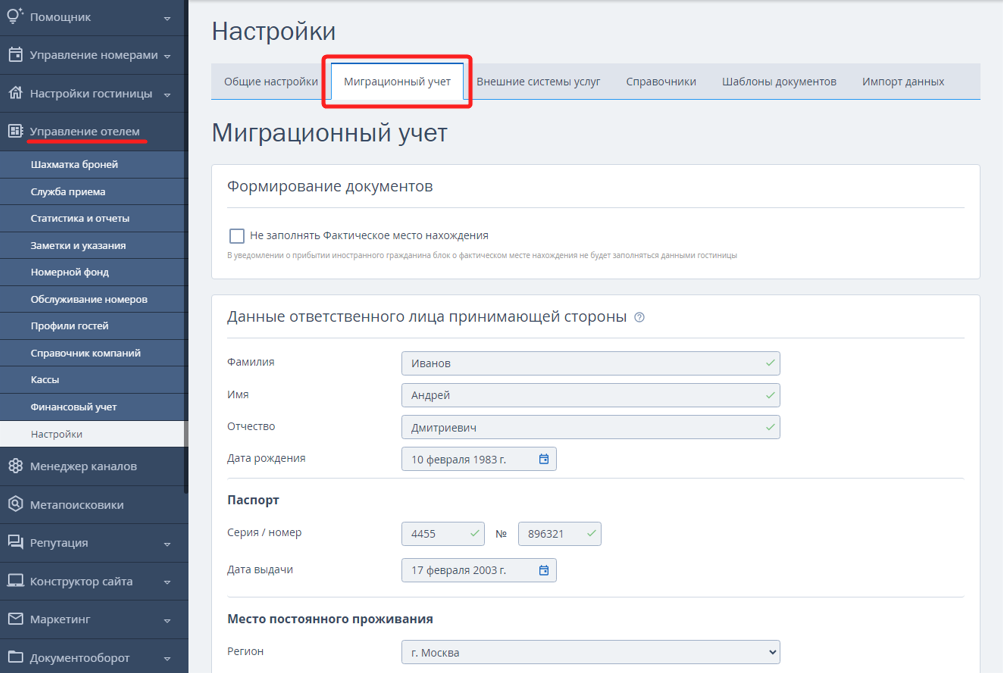Click the lightbulb icon beside Помощник
This screenshot has height=673, width=1003.
click(15, 17)
